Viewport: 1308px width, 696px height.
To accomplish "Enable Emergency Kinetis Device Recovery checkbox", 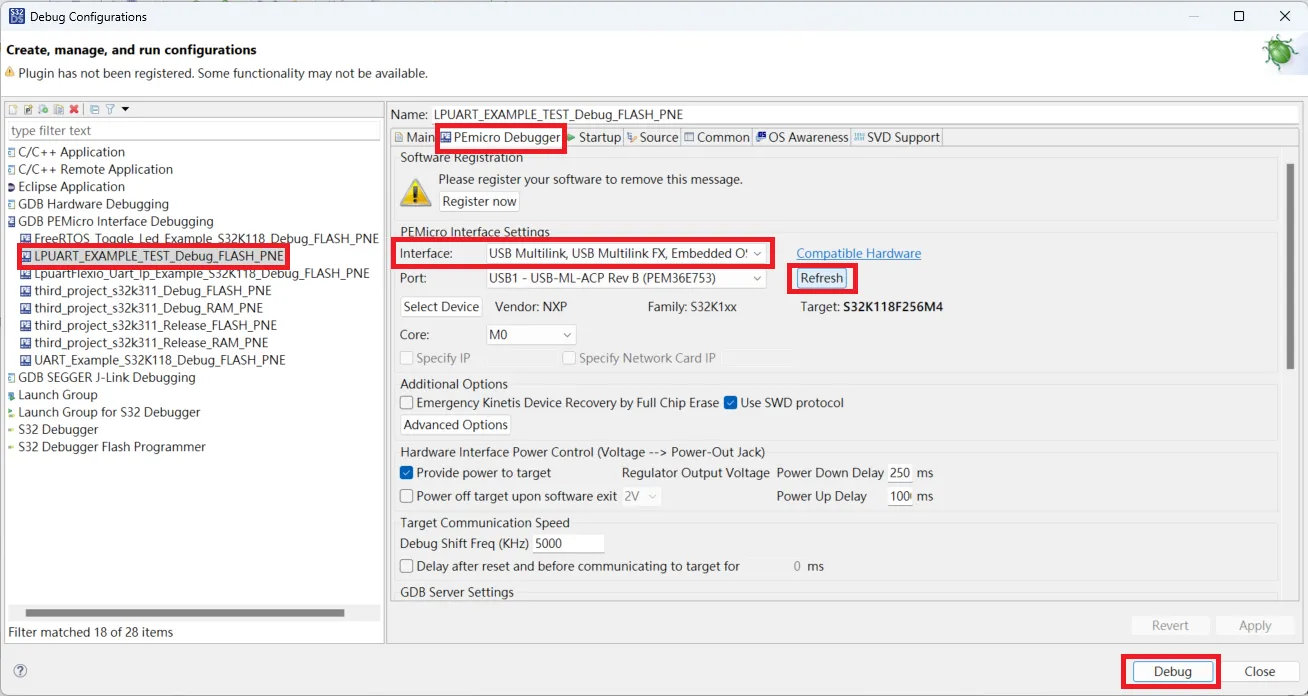I will (x=407, y=403).
